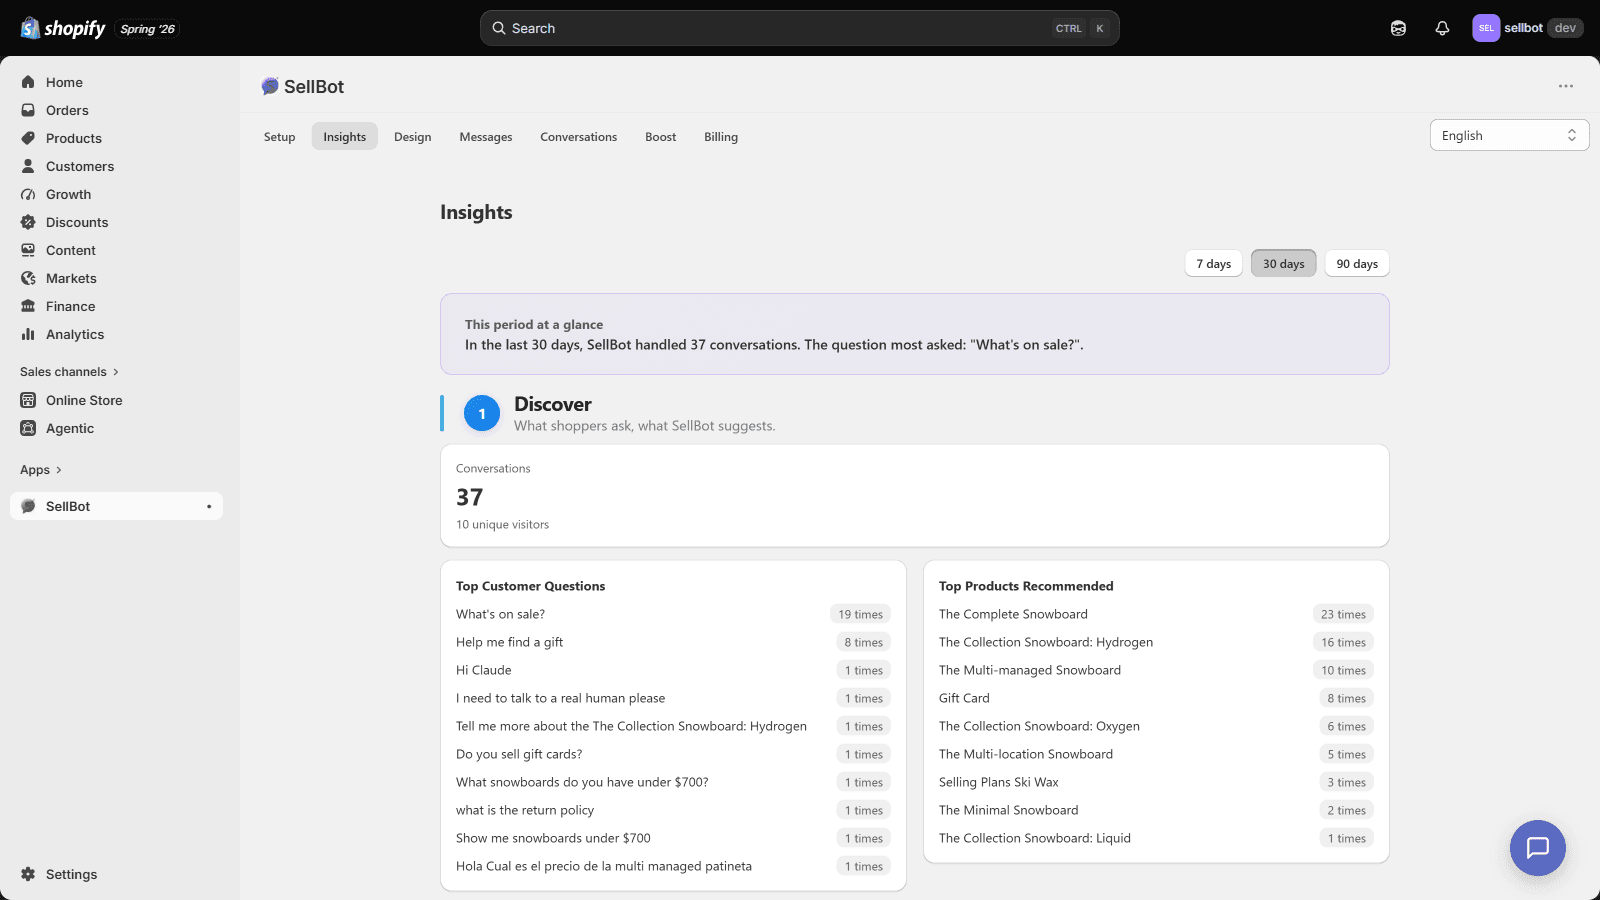Switch to the Insights tab
Screen dimensions: 1600x900
click(344, 137)
